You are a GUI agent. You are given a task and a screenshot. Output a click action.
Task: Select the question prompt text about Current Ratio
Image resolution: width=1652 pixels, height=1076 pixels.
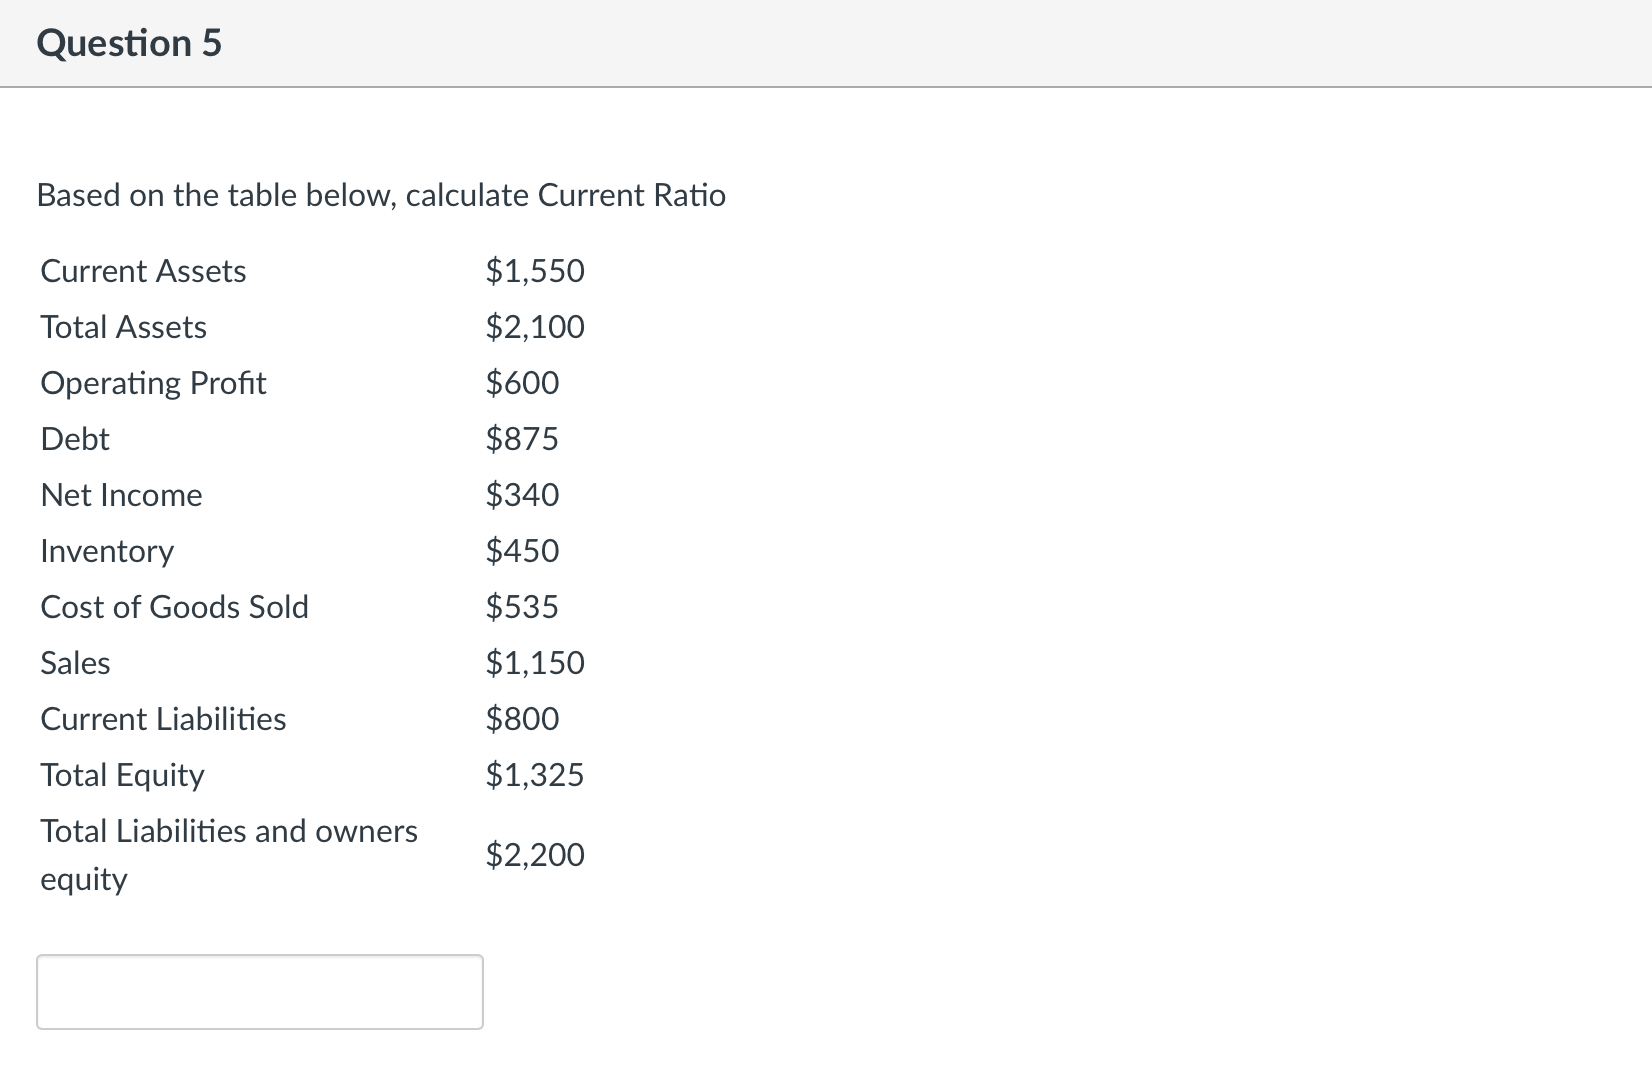(381, 195)
